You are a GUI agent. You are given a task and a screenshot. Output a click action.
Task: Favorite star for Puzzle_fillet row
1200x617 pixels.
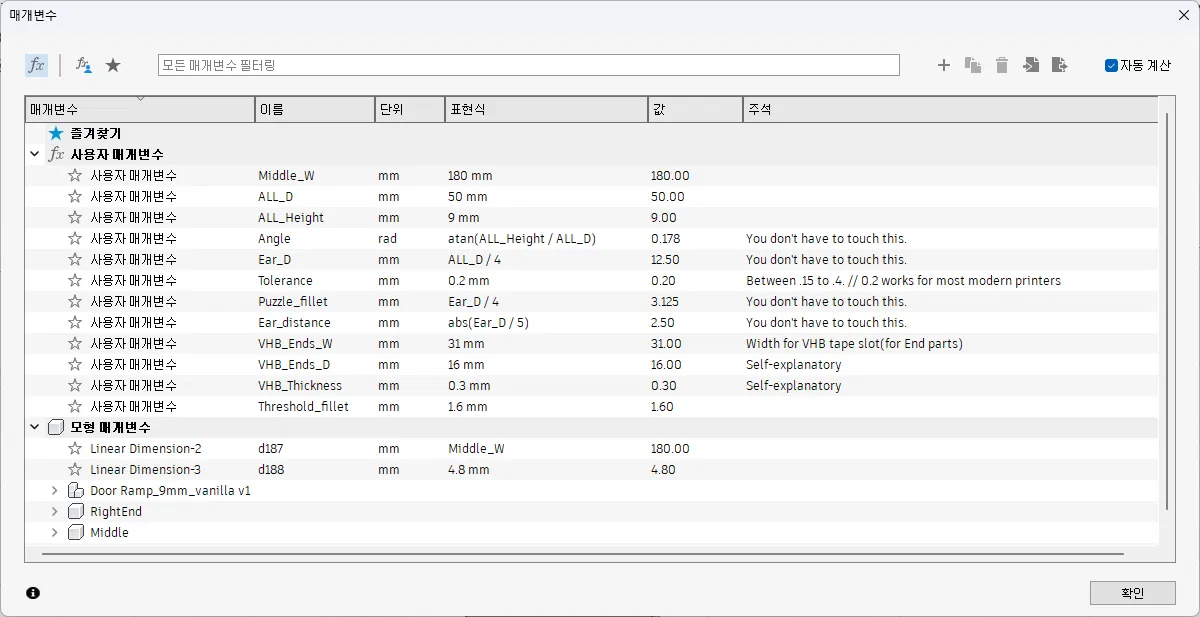pos(75,302)
